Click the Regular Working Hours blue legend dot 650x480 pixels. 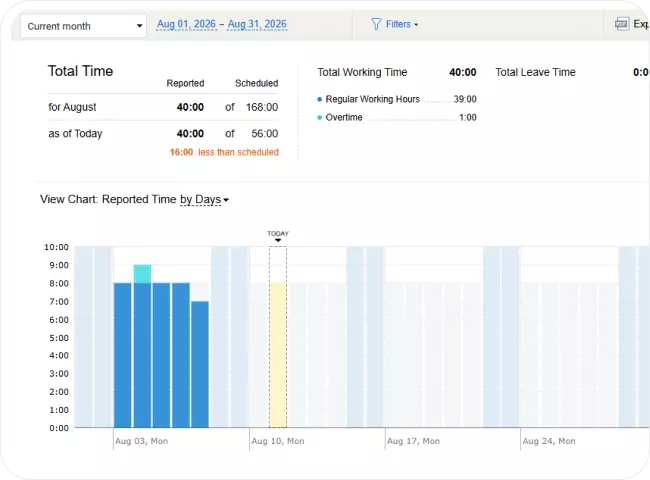coord(320,99)
